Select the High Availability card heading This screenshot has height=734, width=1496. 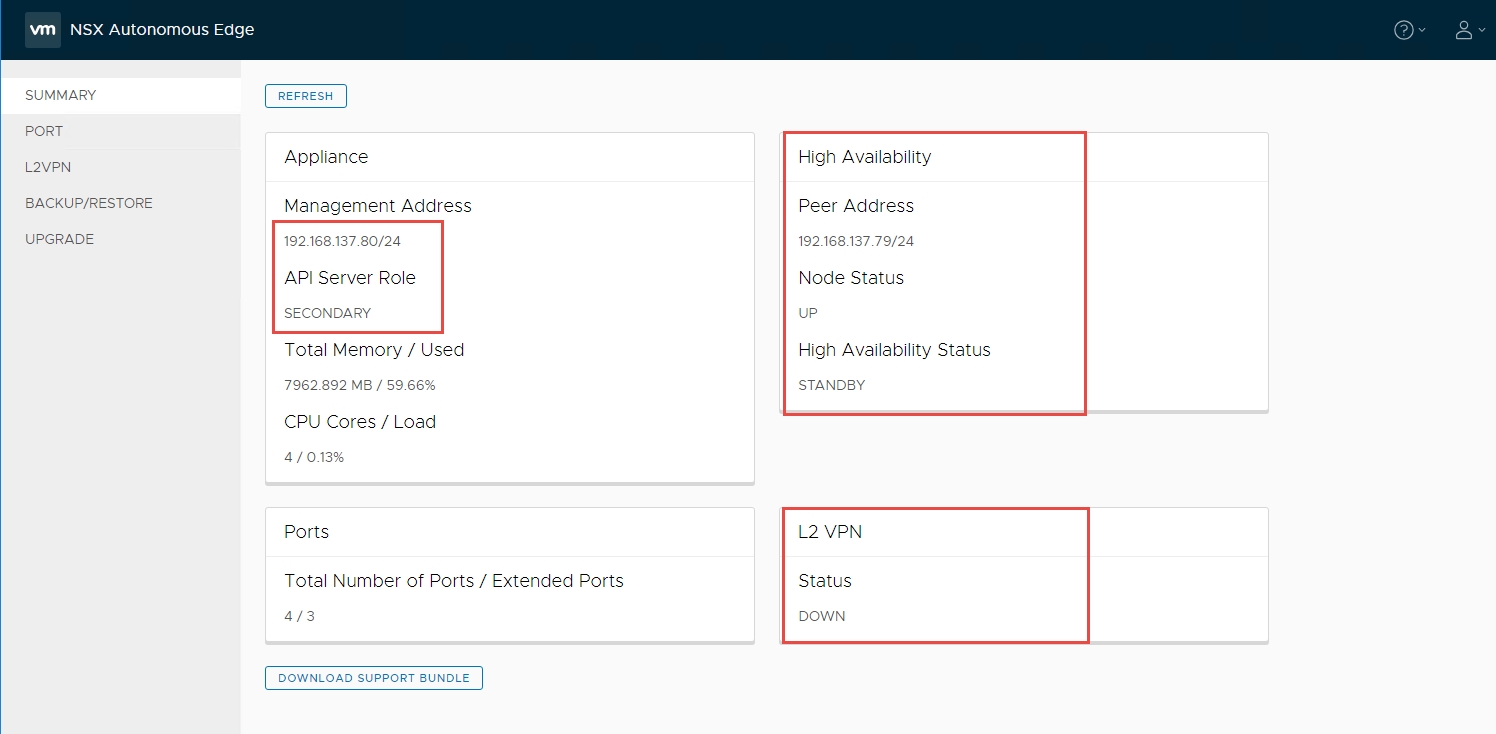[x=864, y=157]
